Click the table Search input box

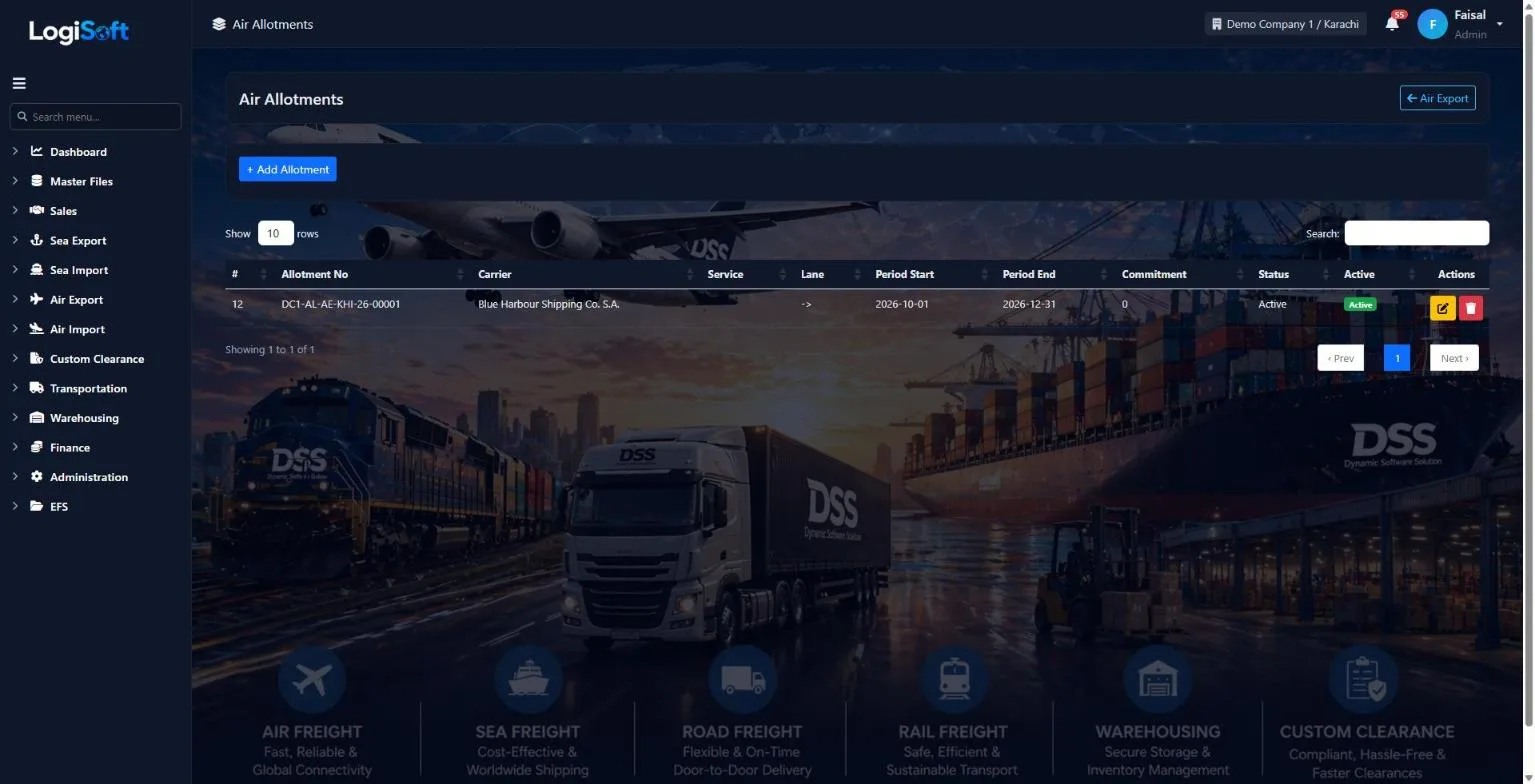point(1416,233)
